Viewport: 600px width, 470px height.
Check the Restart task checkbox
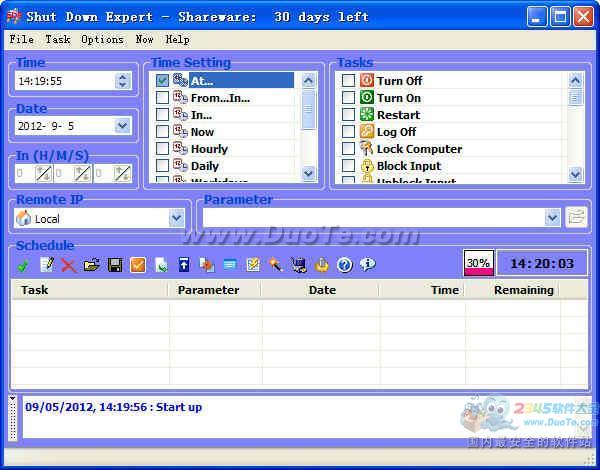click(348, 115)
